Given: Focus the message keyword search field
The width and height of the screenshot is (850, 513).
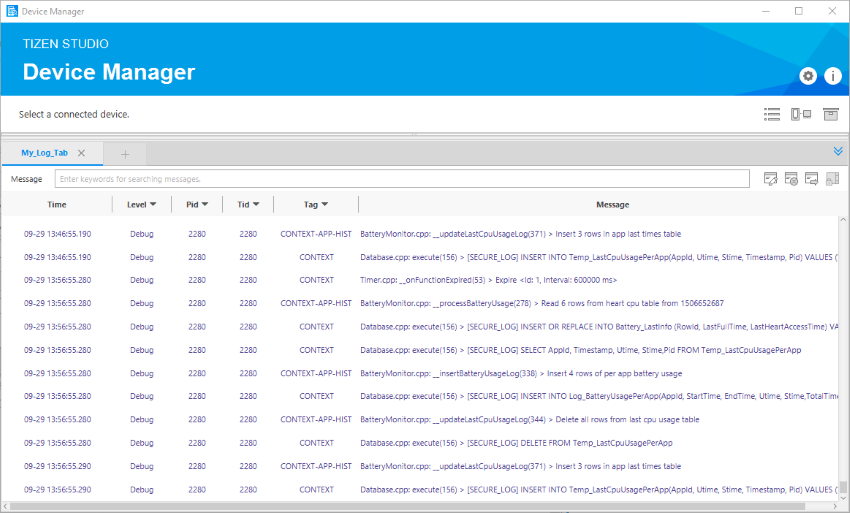Looking at the screenshot, I should click(x=401, y=179).
